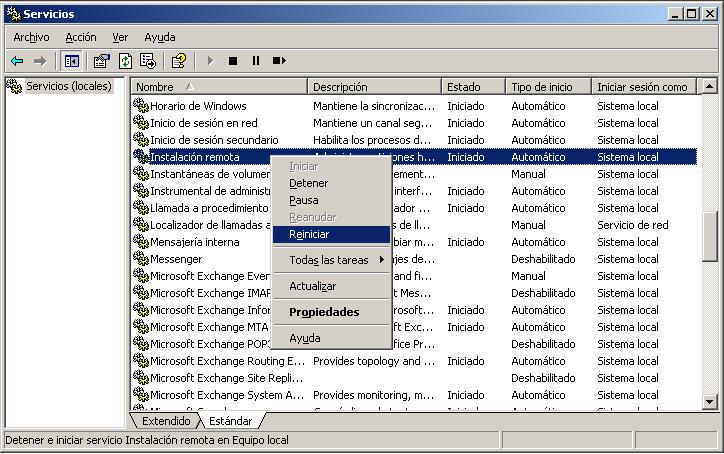
Task: Click the gear icon beside Inicio de sesión en red
Action: click(x=140, y=122)
